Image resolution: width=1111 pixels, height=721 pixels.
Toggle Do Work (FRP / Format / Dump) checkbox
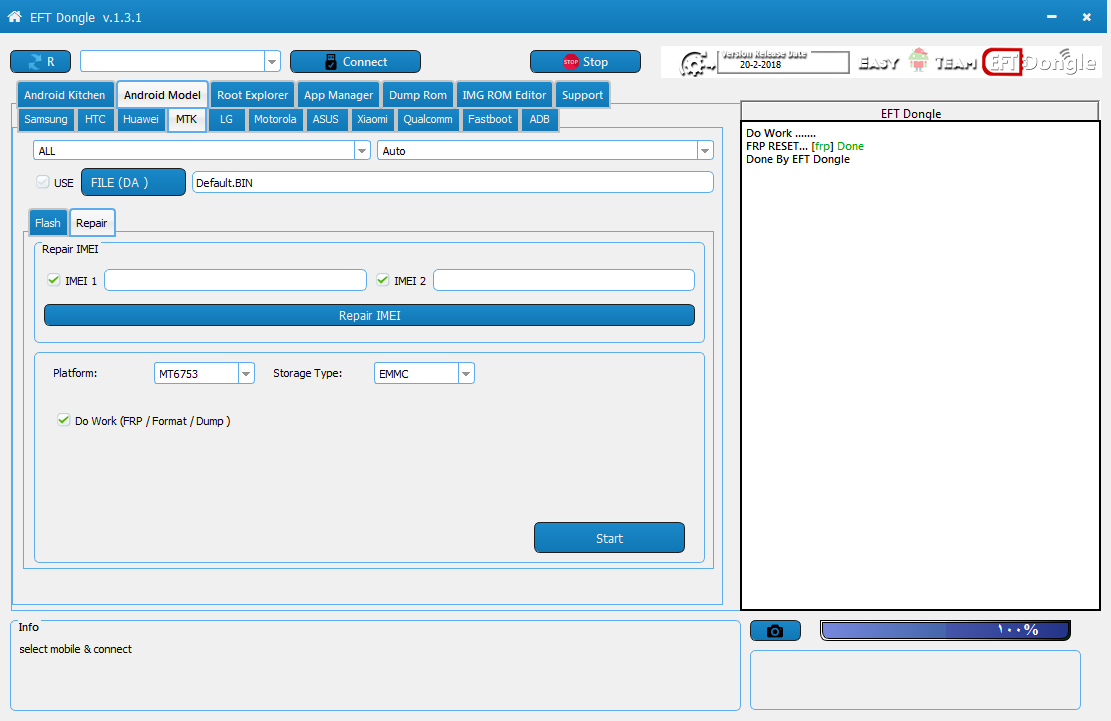64,420
